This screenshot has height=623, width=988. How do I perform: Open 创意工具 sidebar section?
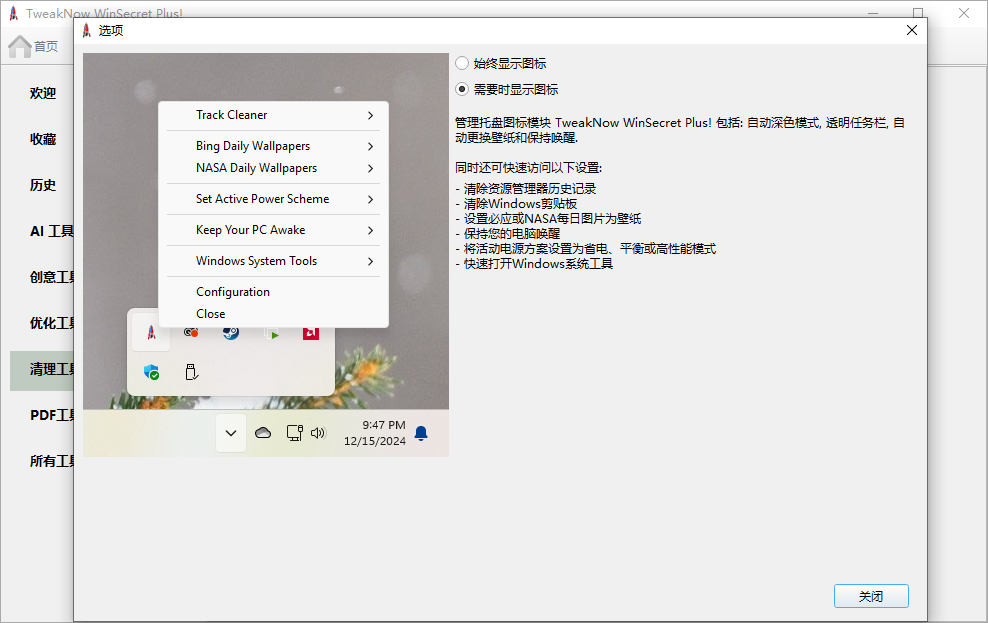pos(52,277)
